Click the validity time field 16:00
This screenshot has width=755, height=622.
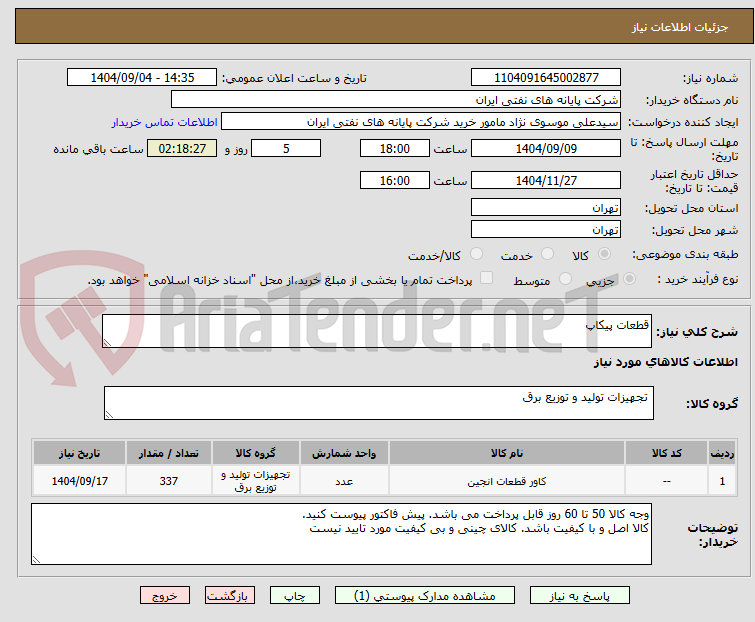[394, 181]
